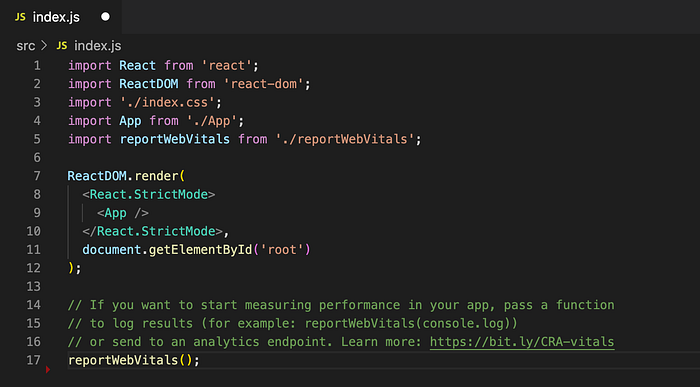This screenshot has height=387, width=700.
Task: Click line number 7 in the gutter
Action: coord(37,176)
